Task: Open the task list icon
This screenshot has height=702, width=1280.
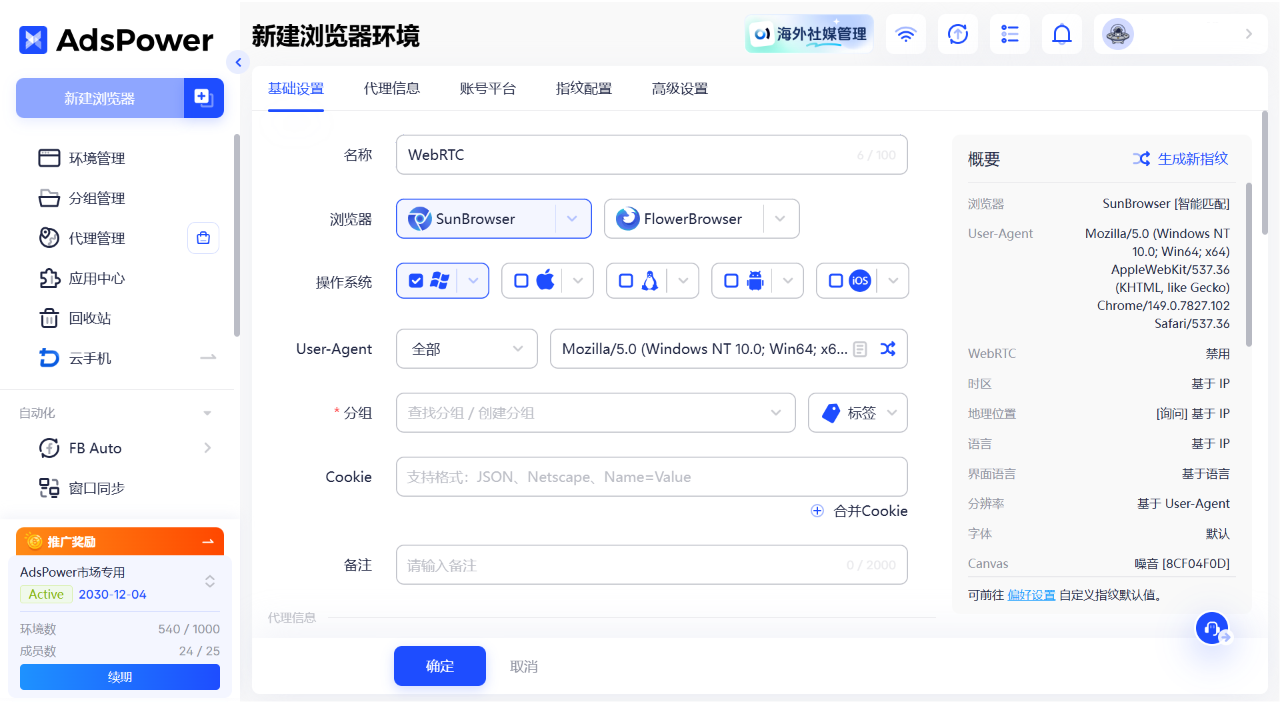Action: click(x=1010, y=34)
